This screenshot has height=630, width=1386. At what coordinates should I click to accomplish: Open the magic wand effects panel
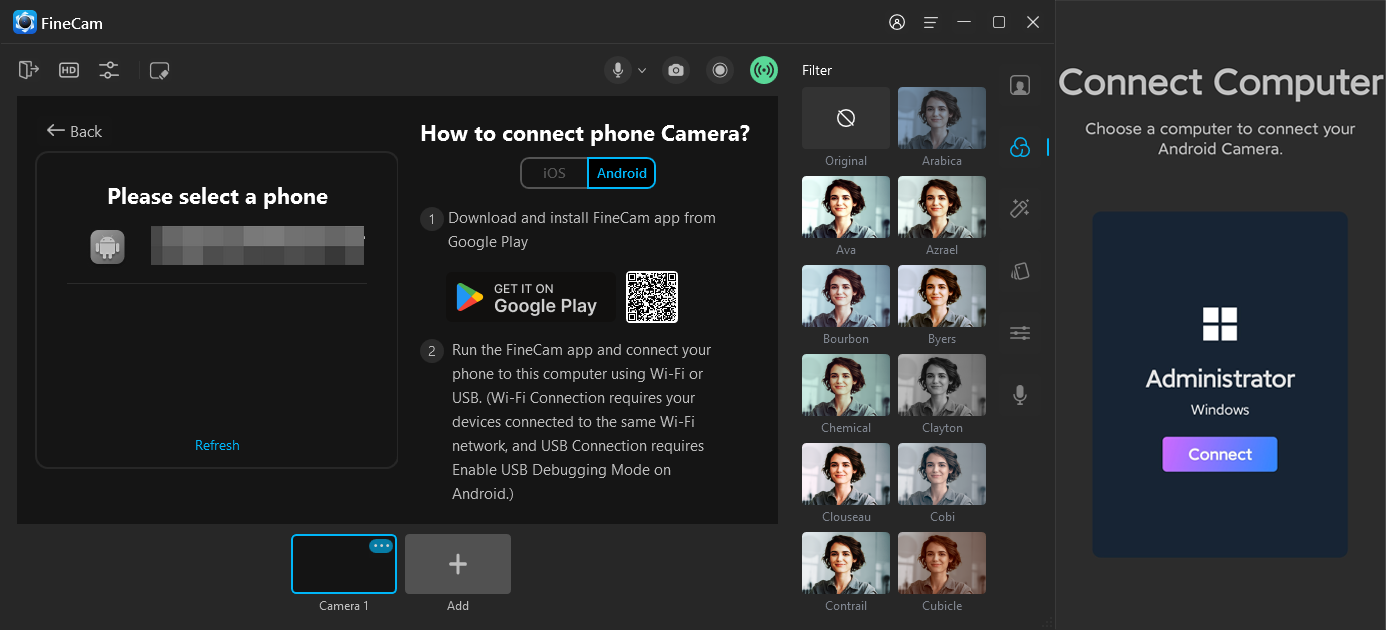pyautogui.click(x=1020, y=208)
